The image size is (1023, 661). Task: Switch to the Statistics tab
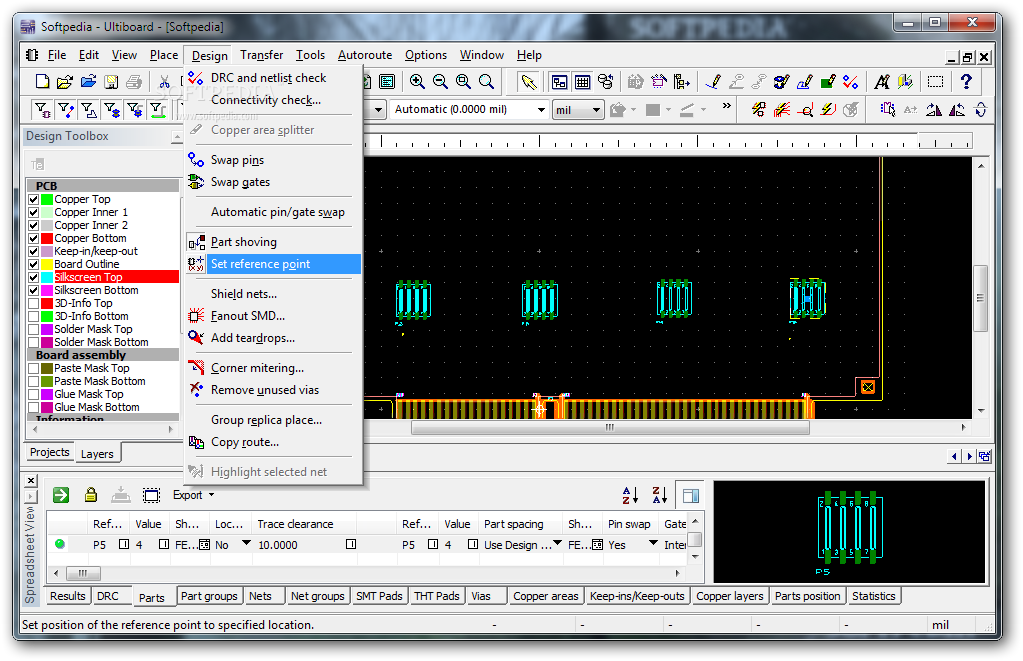874,596
